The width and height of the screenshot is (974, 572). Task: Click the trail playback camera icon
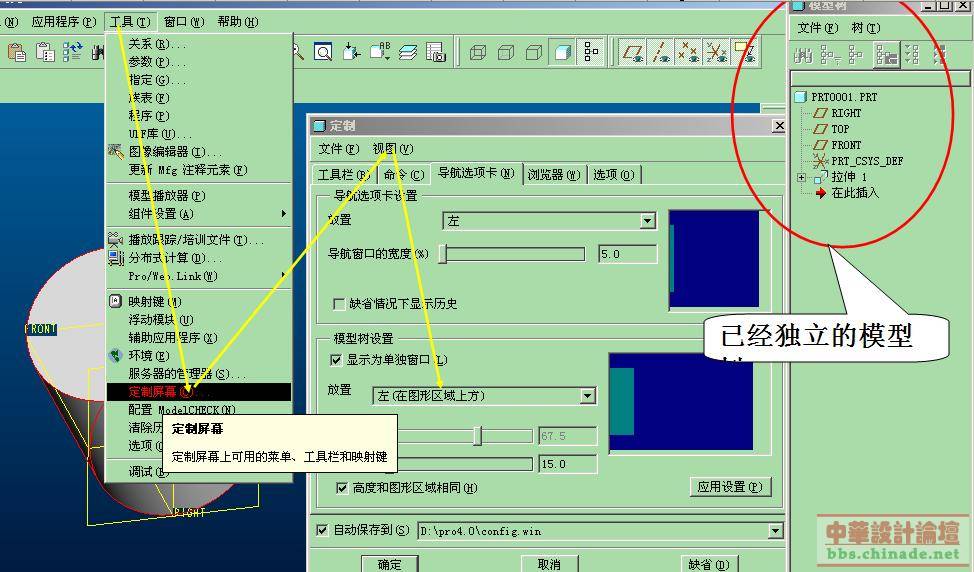116,239
